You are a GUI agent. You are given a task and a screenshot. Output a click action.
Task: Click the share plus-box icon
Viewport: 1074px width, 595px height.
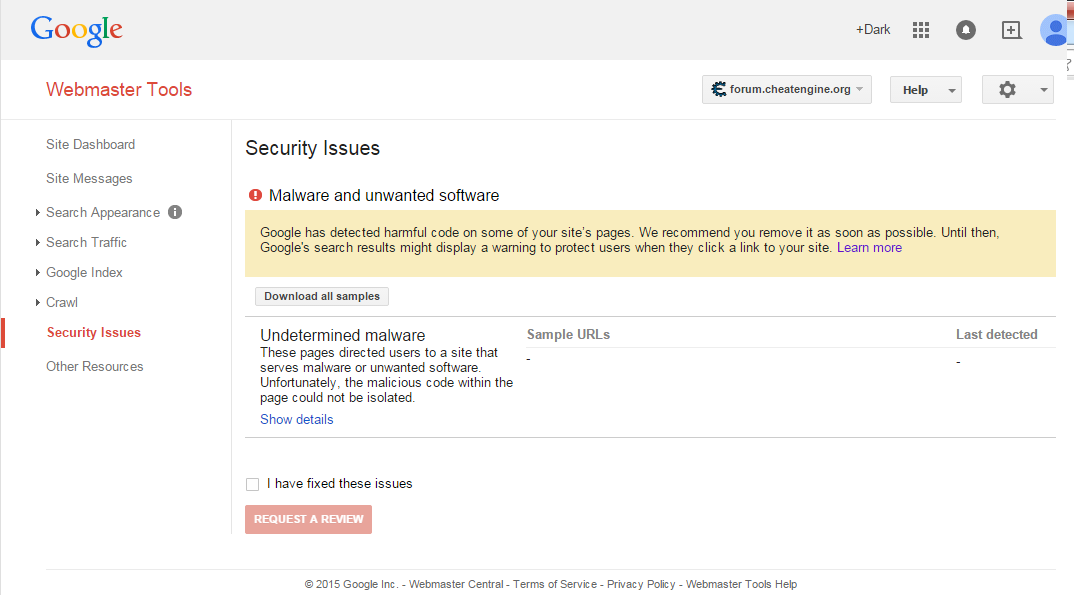[1011, 30]
